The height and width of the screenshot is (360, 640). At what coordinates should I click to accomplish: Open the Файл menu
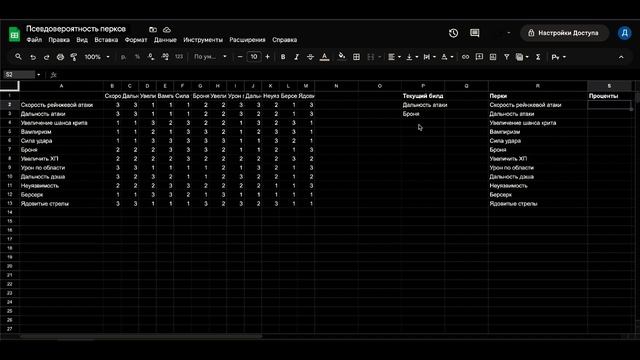coord(34,40)
